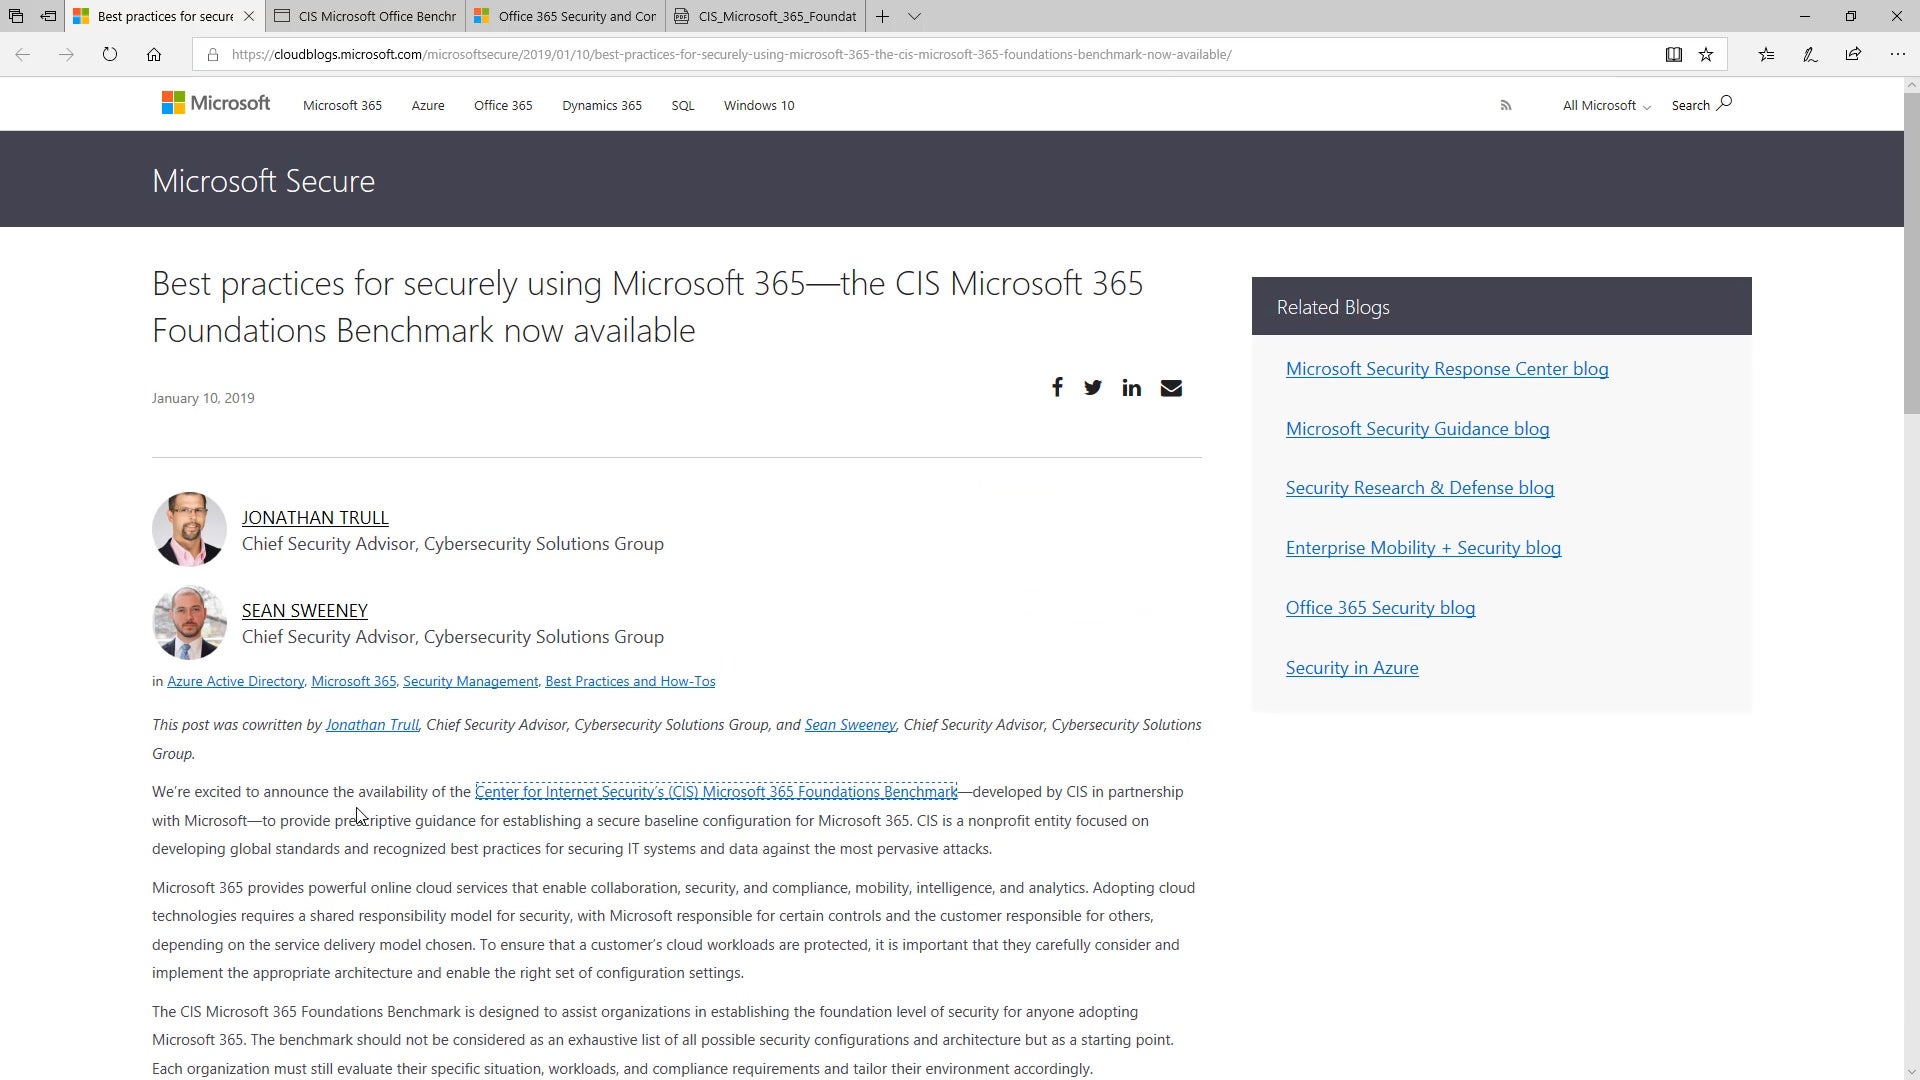Click the January 10, 2019 date text
The image size is (1920, 1080).
(x=203, y=398)
